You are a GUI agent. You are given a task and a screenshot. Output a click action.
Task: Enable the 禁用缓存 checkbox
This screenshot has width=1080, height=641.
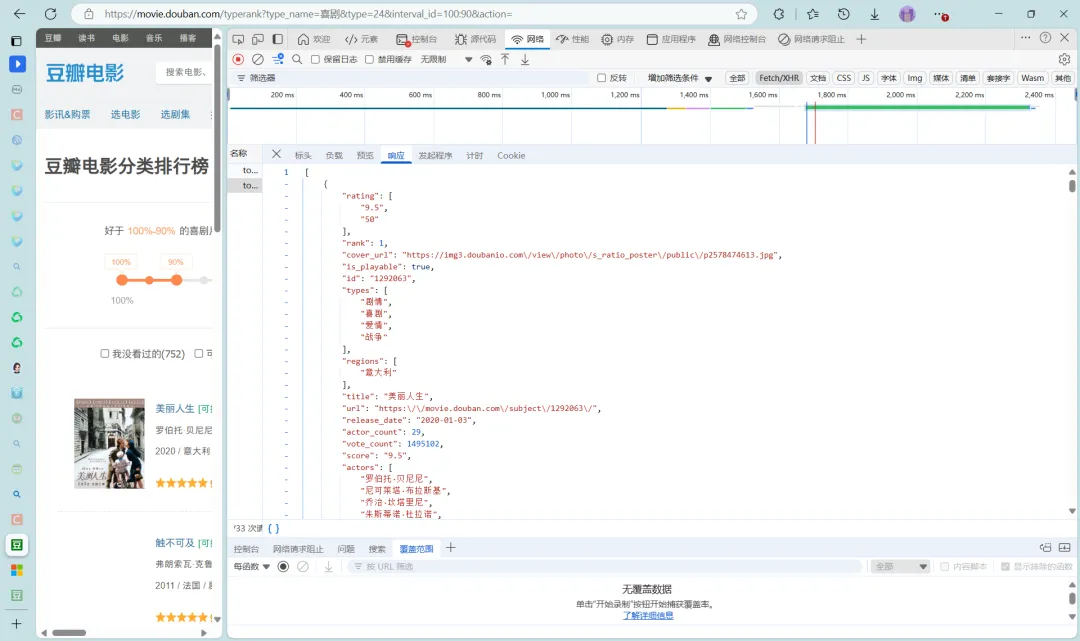coord(369,59)
